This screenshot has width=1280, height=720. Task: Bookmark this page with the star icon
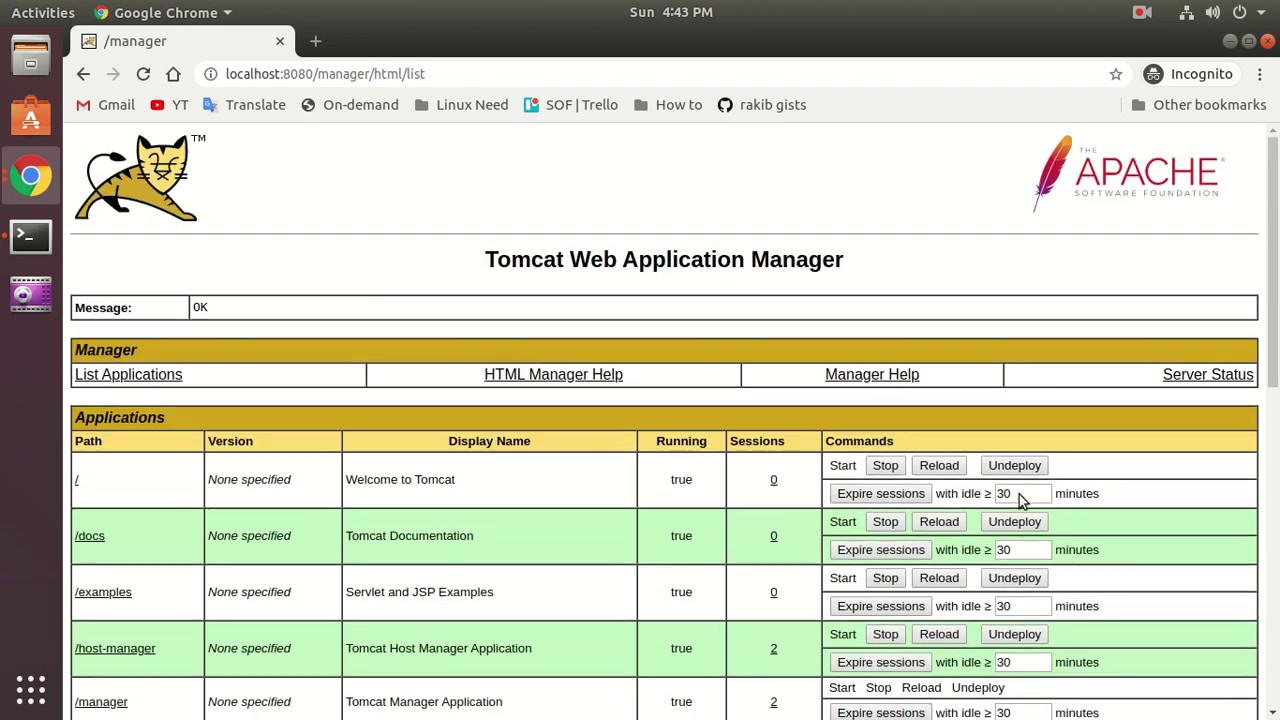pyautogui.click(x=1116, y=74)
